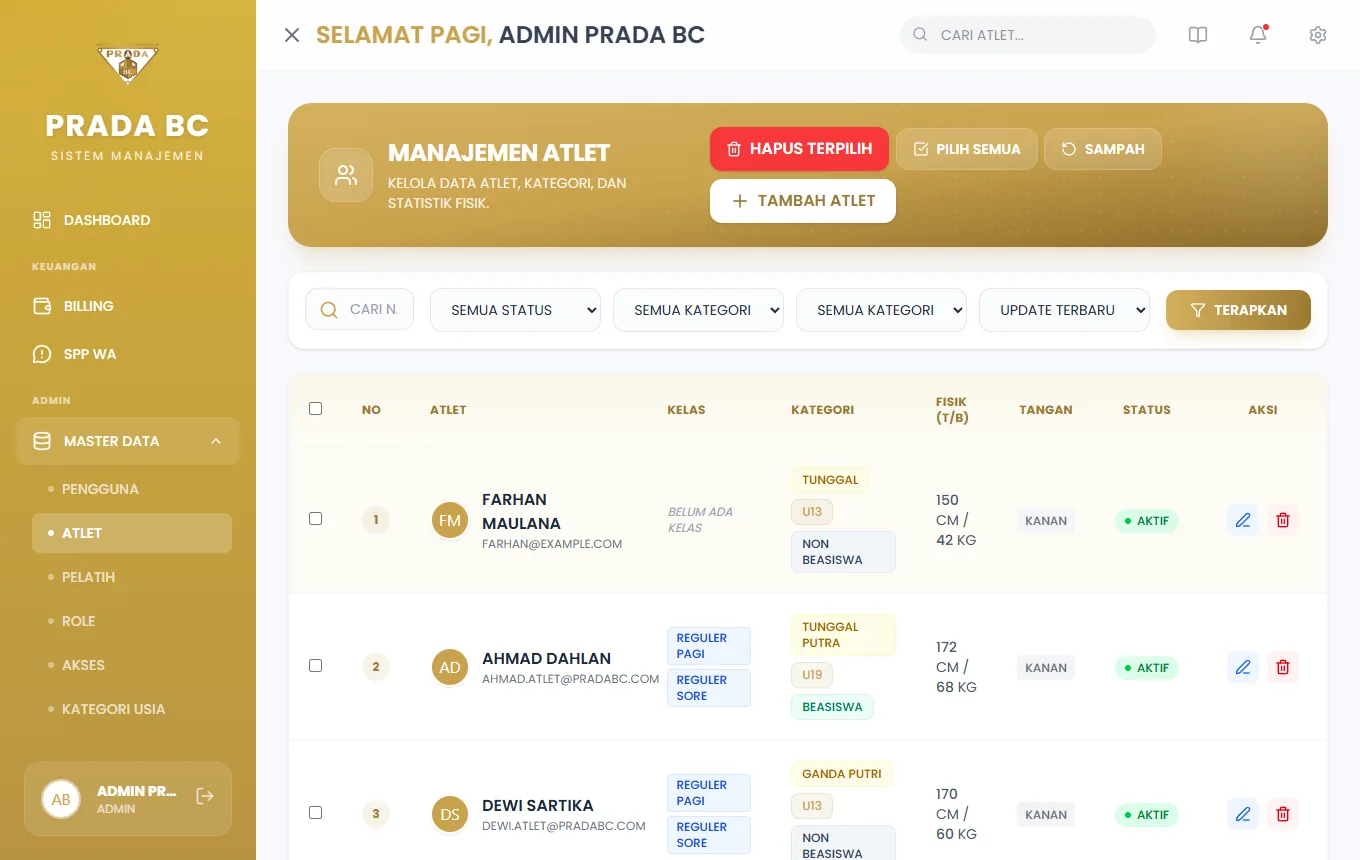Open PENGGUNA submenu item
This screenshot has height=860, width=1360.
[x=132, y=489]
